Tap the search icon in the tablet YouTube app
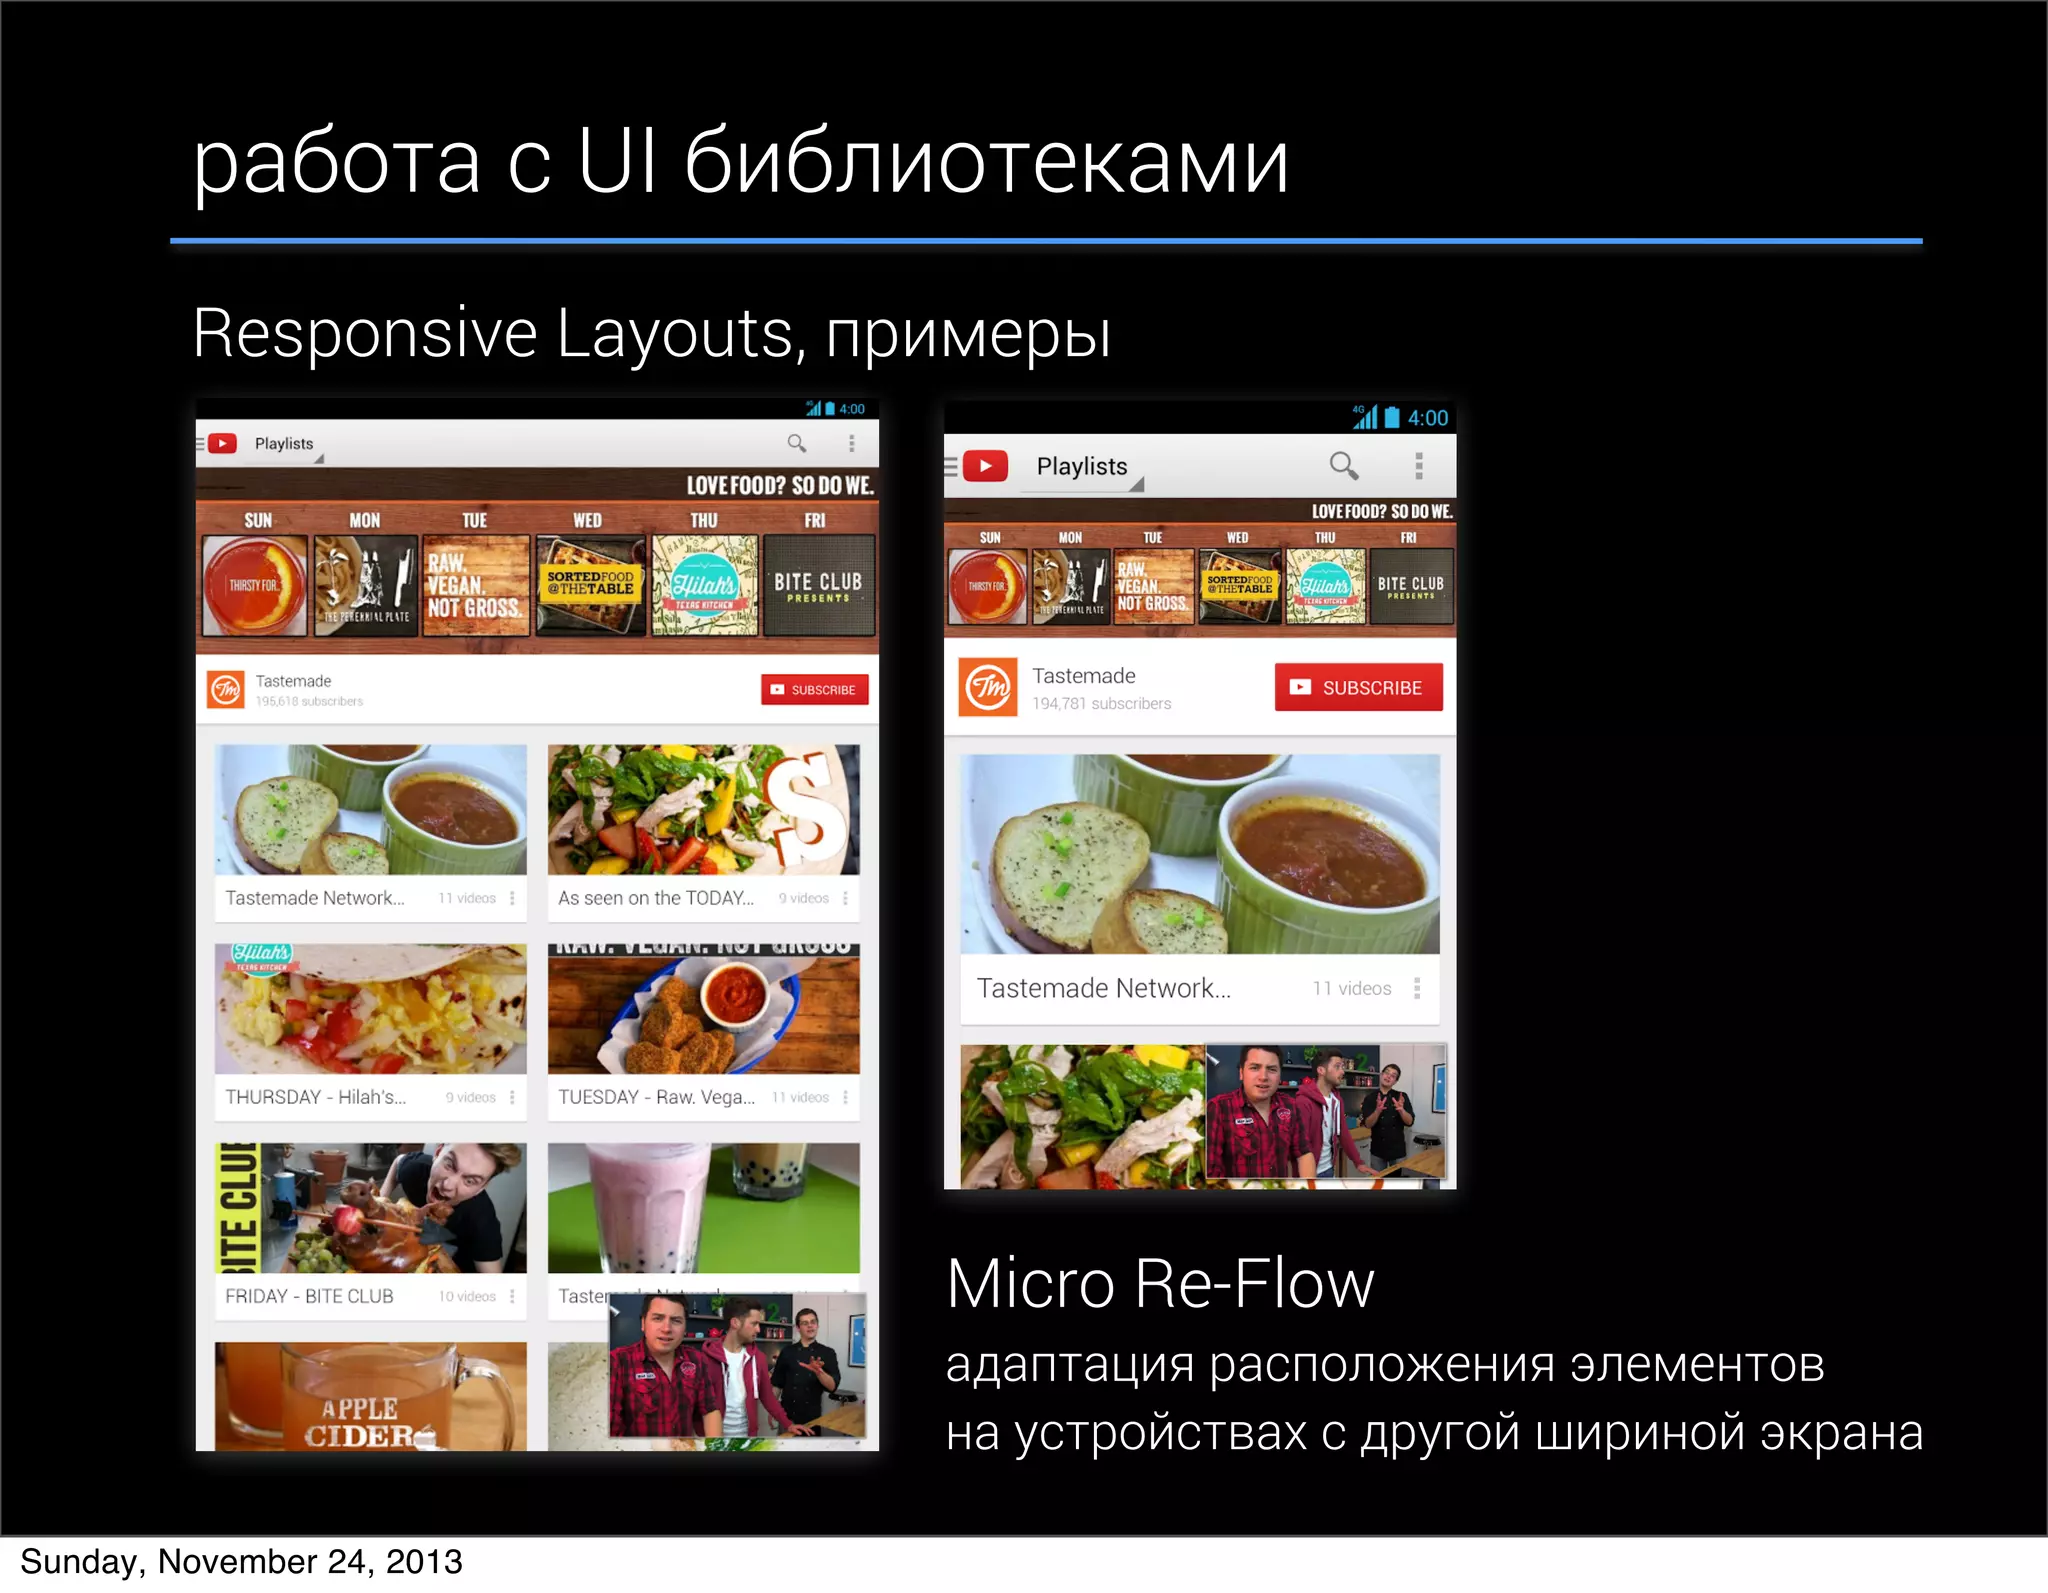The height and width of the screenshot is (1593, 2048). tap(797, 443)
